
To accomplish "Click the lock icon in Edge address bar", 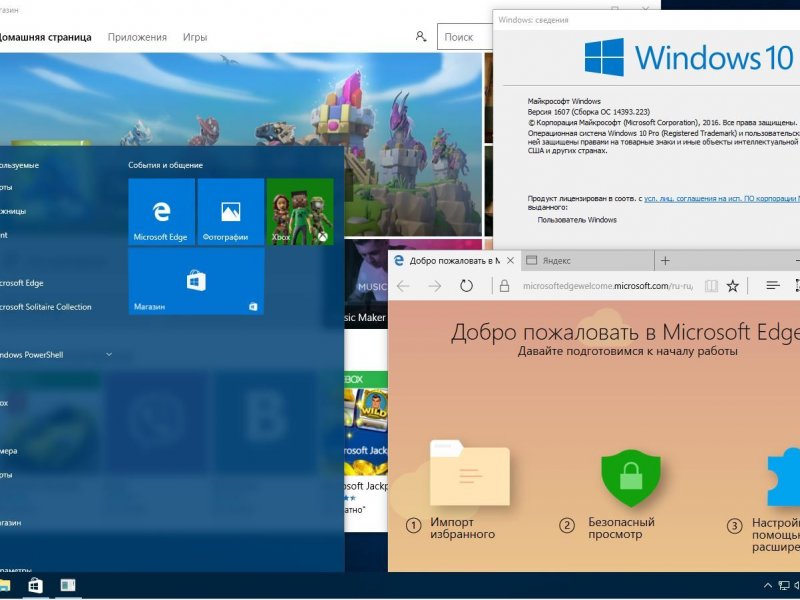I will point(504,286).
